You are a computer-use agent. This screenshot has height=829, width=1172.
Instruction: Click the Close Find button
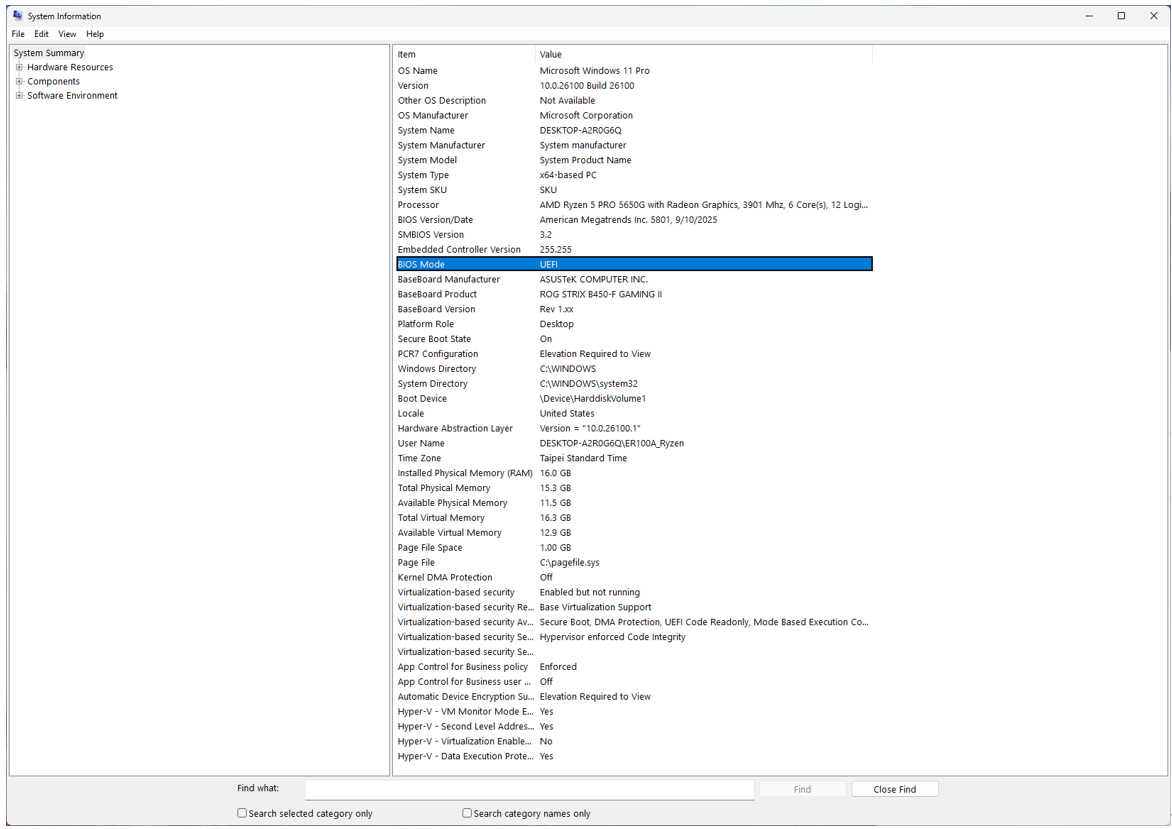coord(894,789)
